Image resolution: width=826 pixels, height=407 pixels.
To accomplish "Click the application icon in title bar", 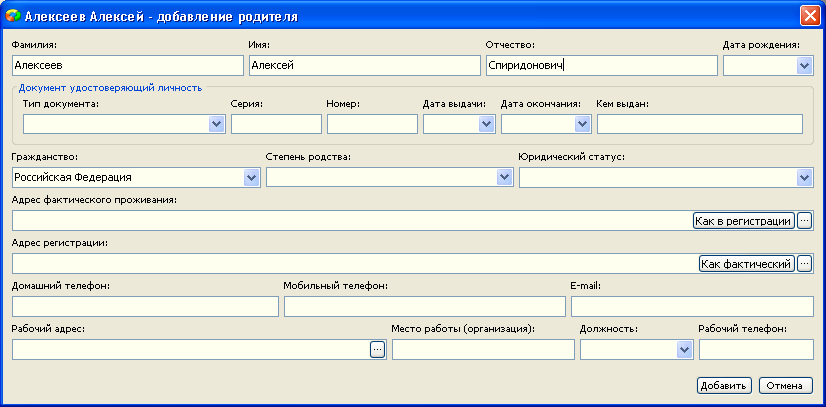I will (13, 16).
